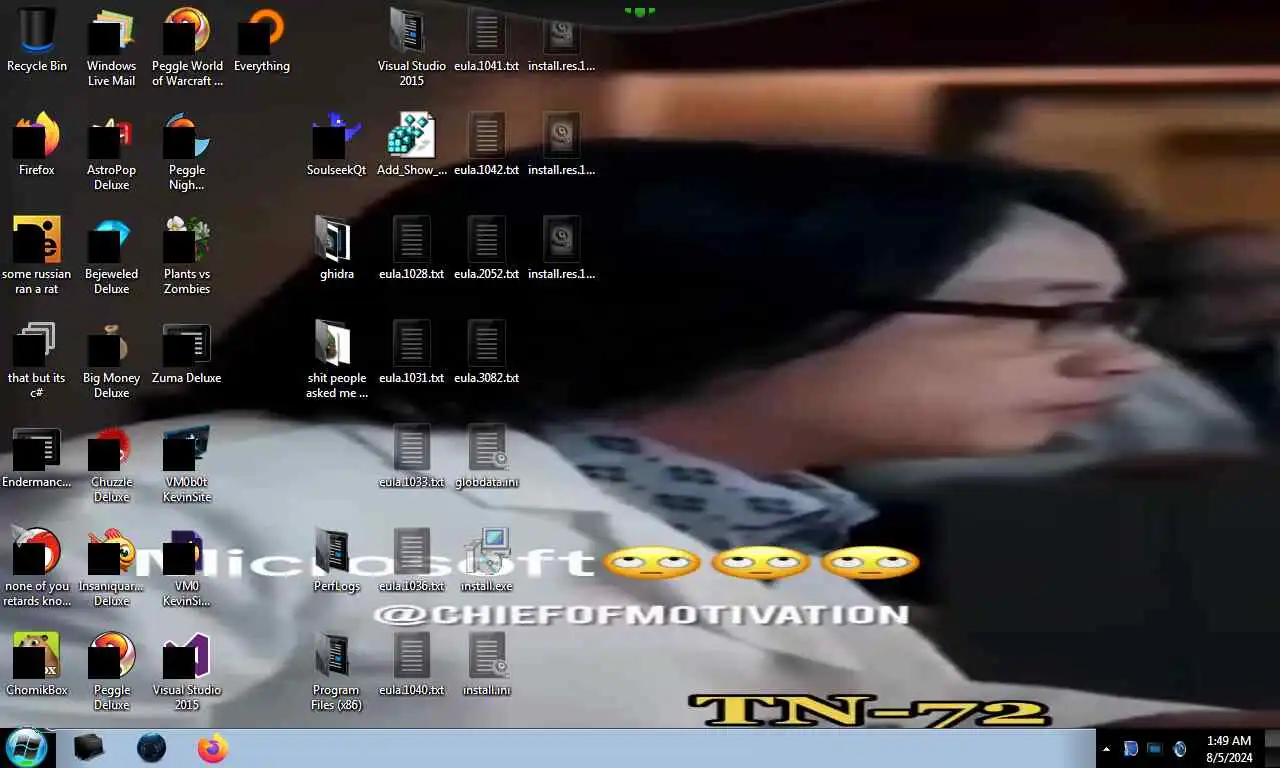
Task: Launch Firefox from the taskbar
Action: [213, 748]
